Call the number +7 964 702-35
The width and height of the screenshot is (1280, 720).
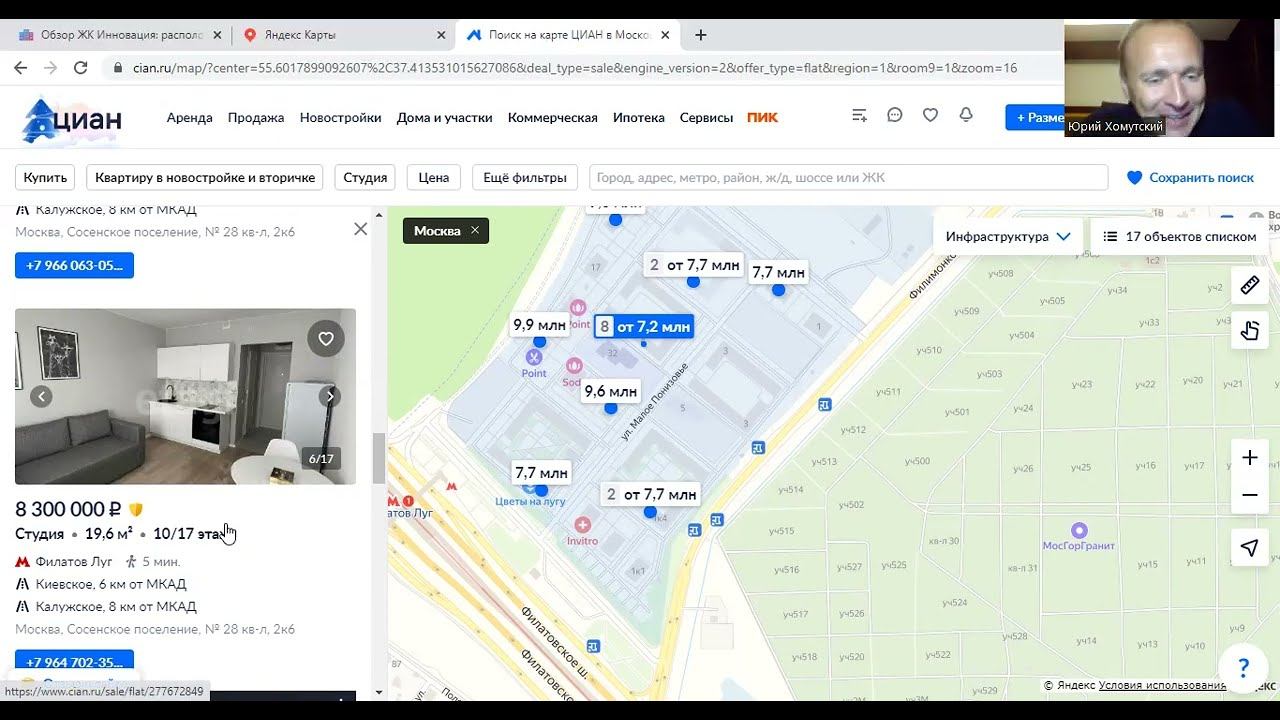74,661
